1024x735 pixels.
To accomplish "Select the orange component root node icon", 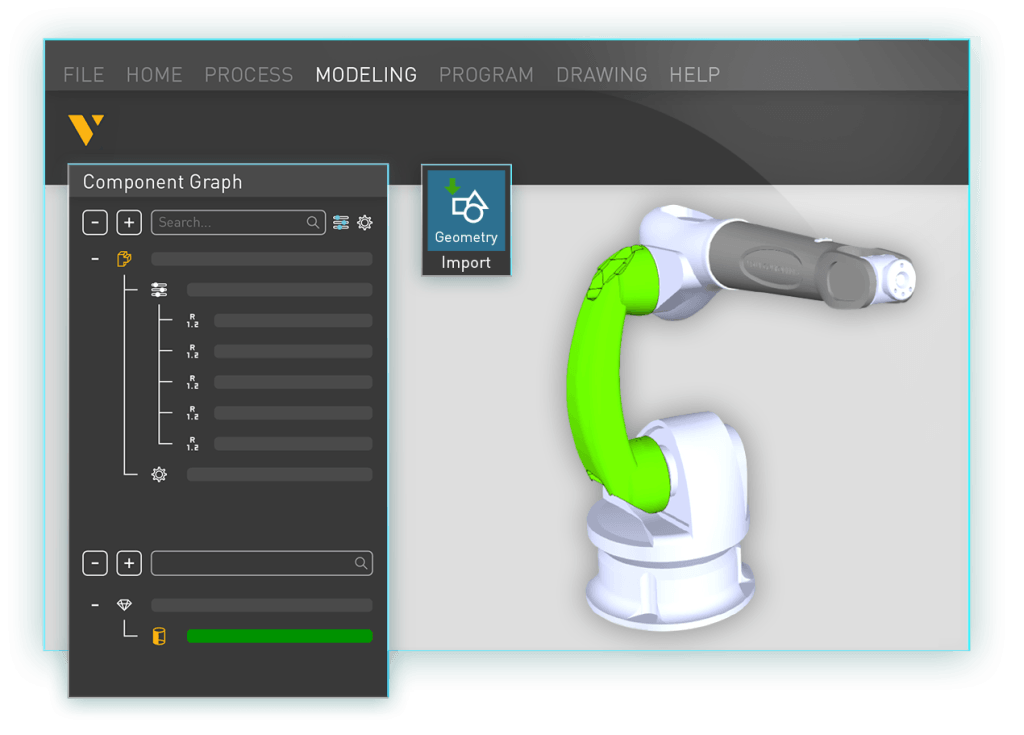I will (x=124, y=259).
